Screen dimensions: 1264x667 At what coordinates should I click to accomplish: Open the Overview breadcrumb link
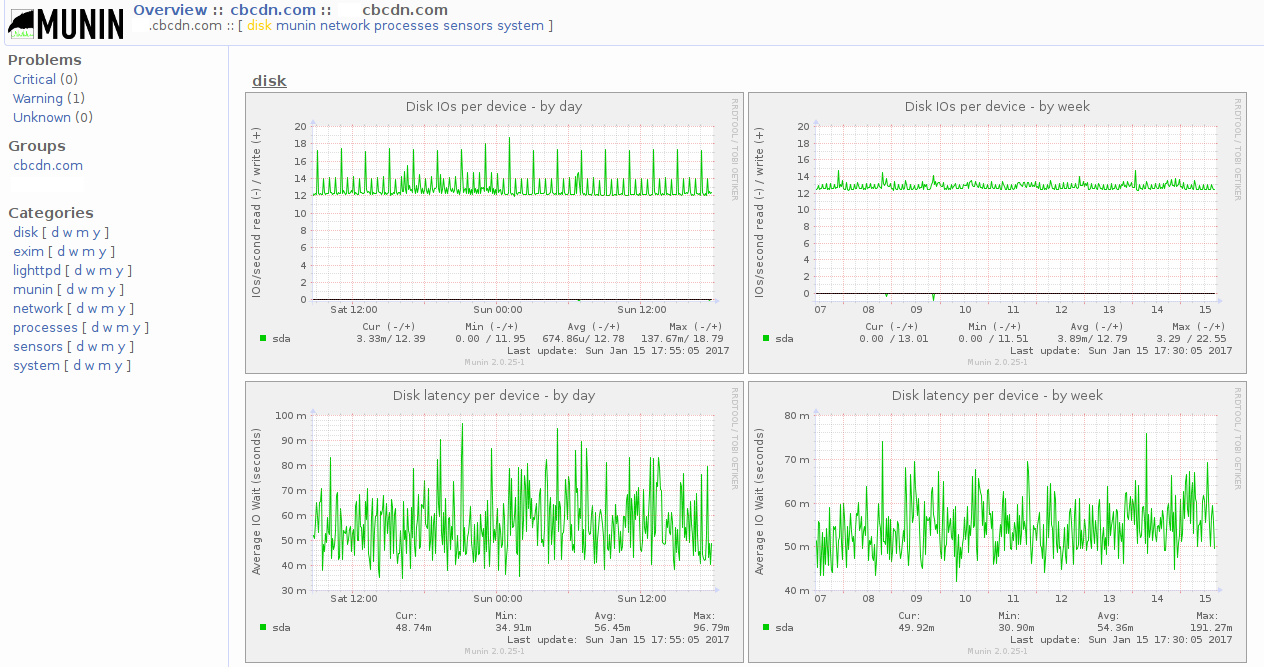(x=170, y=9)
